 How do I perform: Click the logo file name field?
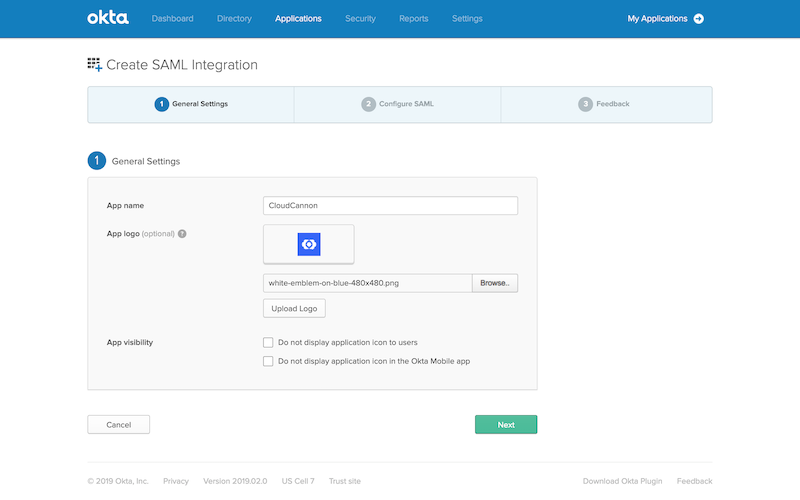[367, 283]
